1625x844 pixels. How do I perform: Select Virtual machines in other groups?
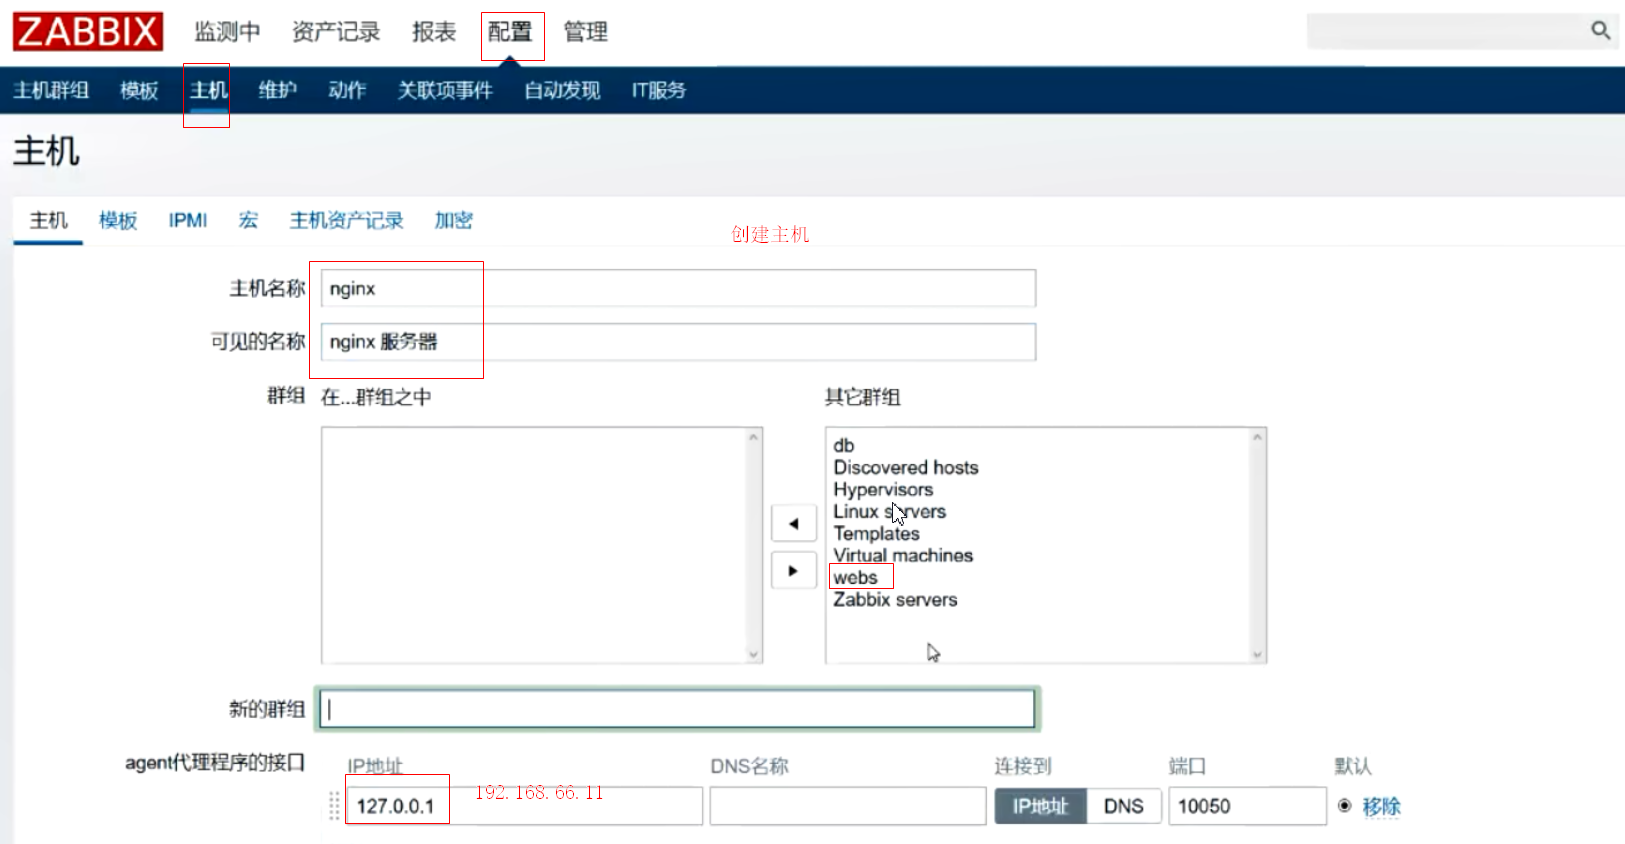pos(903,555)
